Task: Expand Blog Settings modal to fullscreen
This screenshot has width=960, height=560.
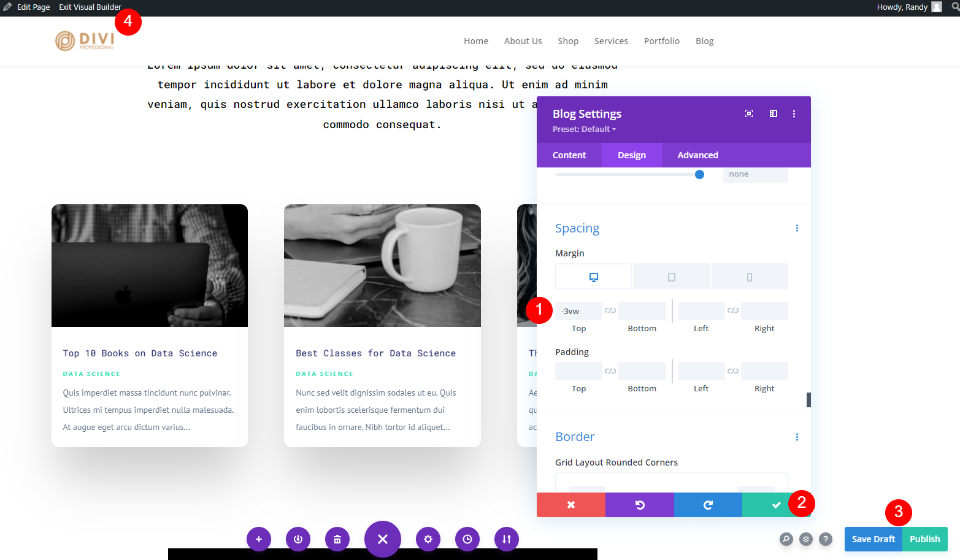Action: [x=748, y=114]
